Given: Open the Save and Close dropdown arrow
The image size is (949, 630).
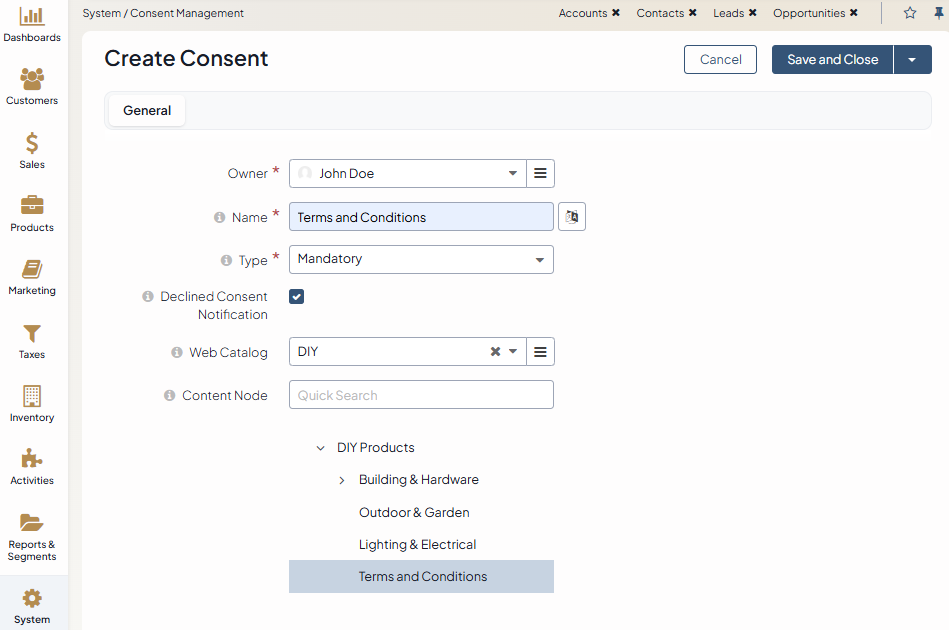Looking at the screenshot, I should click(x=912, y=60).
